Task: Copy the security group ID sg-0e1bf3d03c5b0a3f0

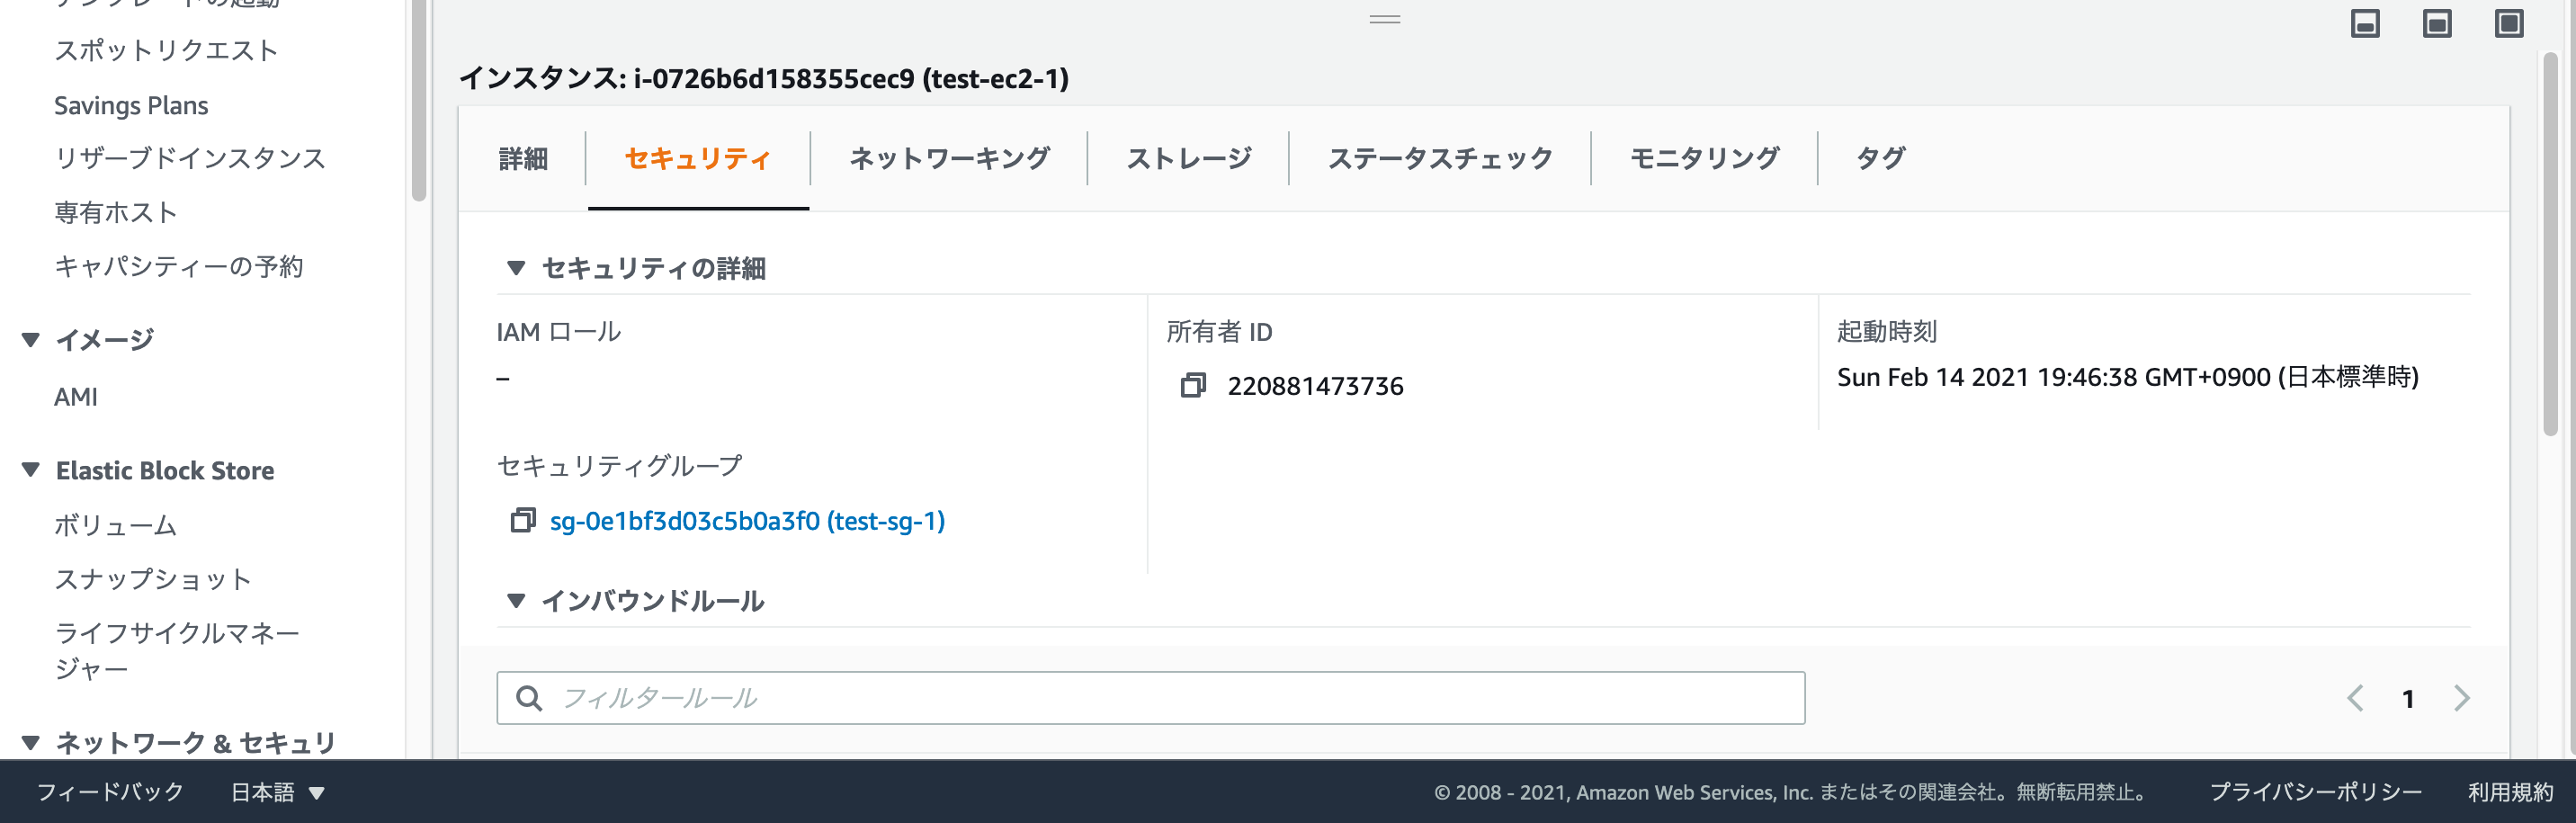Action: pyautogui.click(x=522, y=520)
